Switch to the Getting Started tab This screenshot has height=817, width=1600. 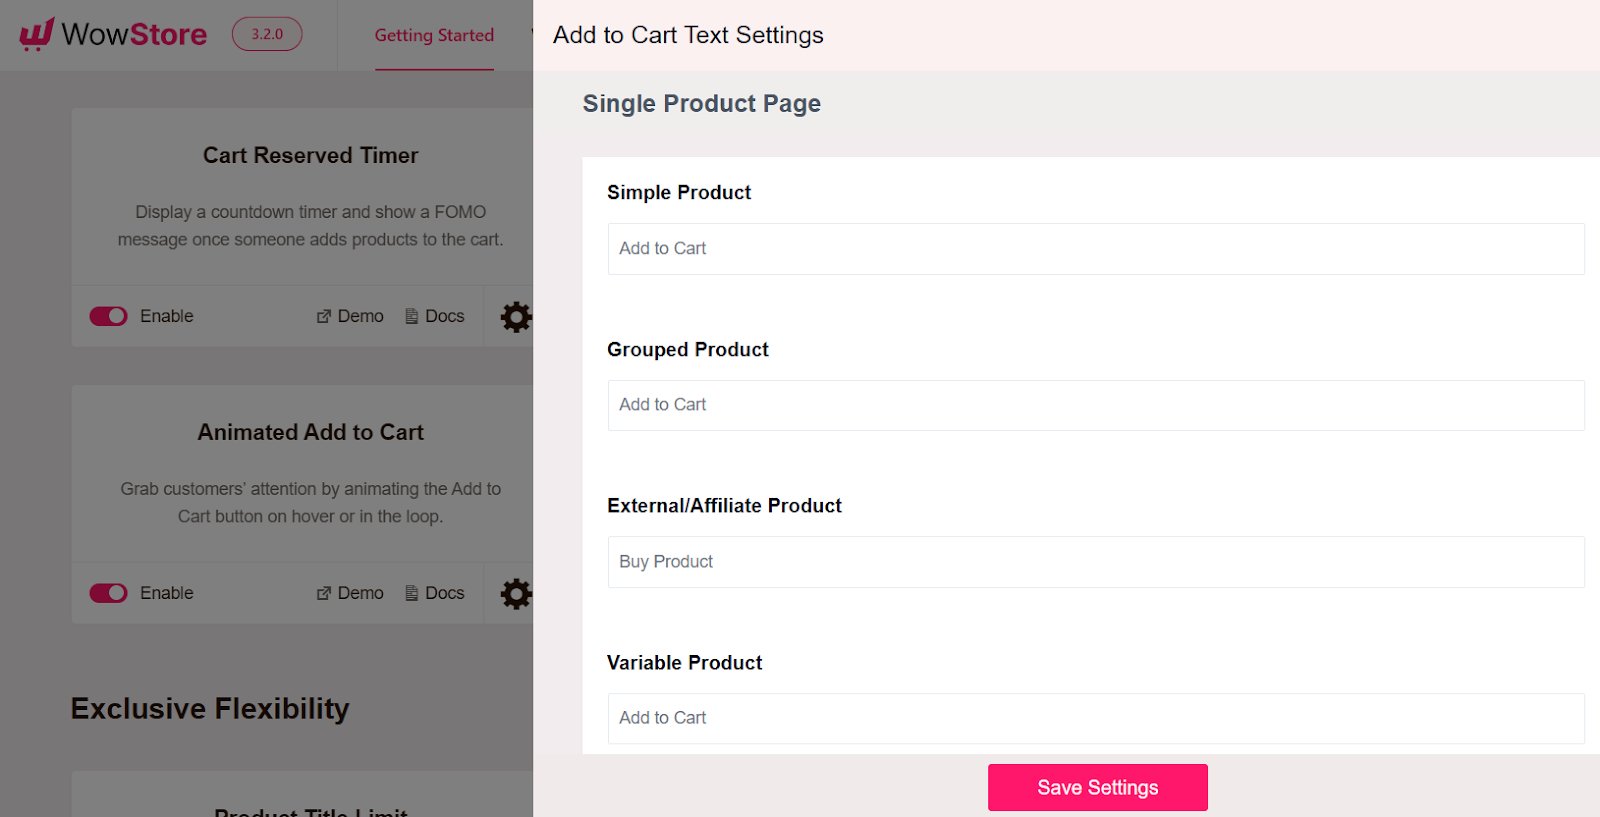(434, 35)
